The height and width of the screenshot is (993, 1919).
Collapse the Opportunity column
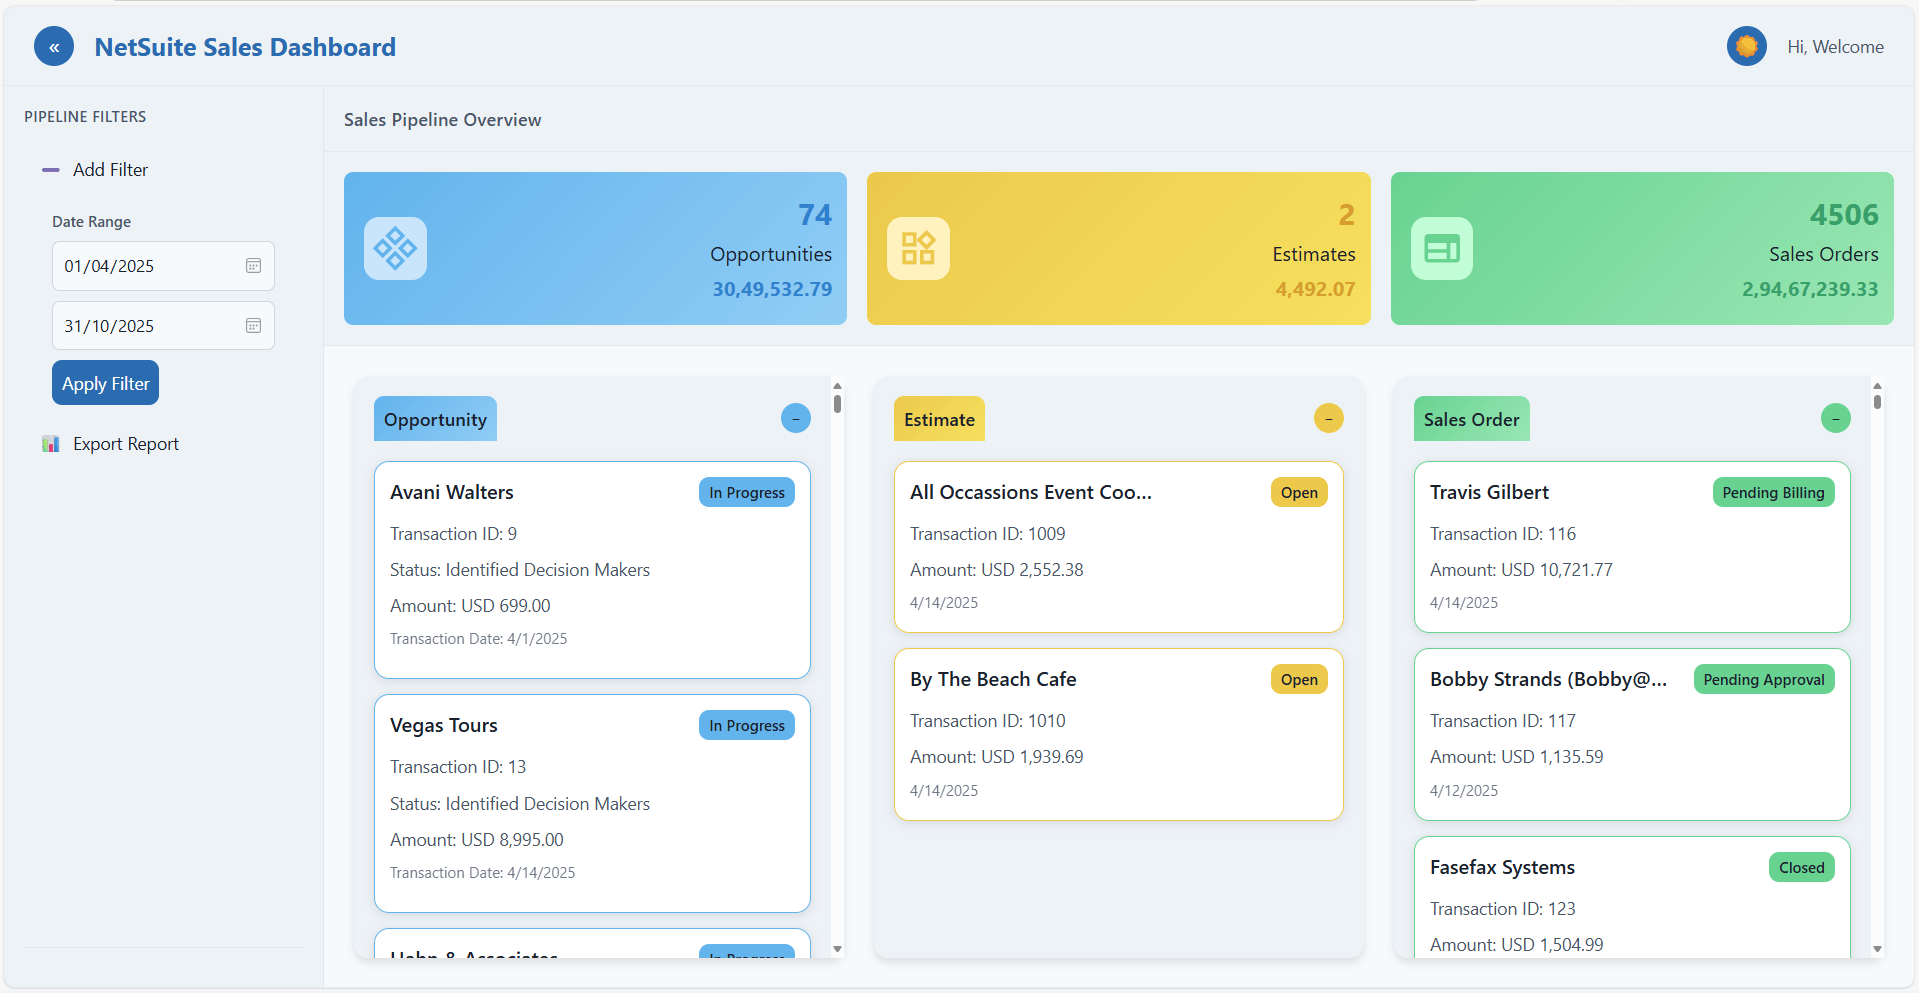[796, 418]
